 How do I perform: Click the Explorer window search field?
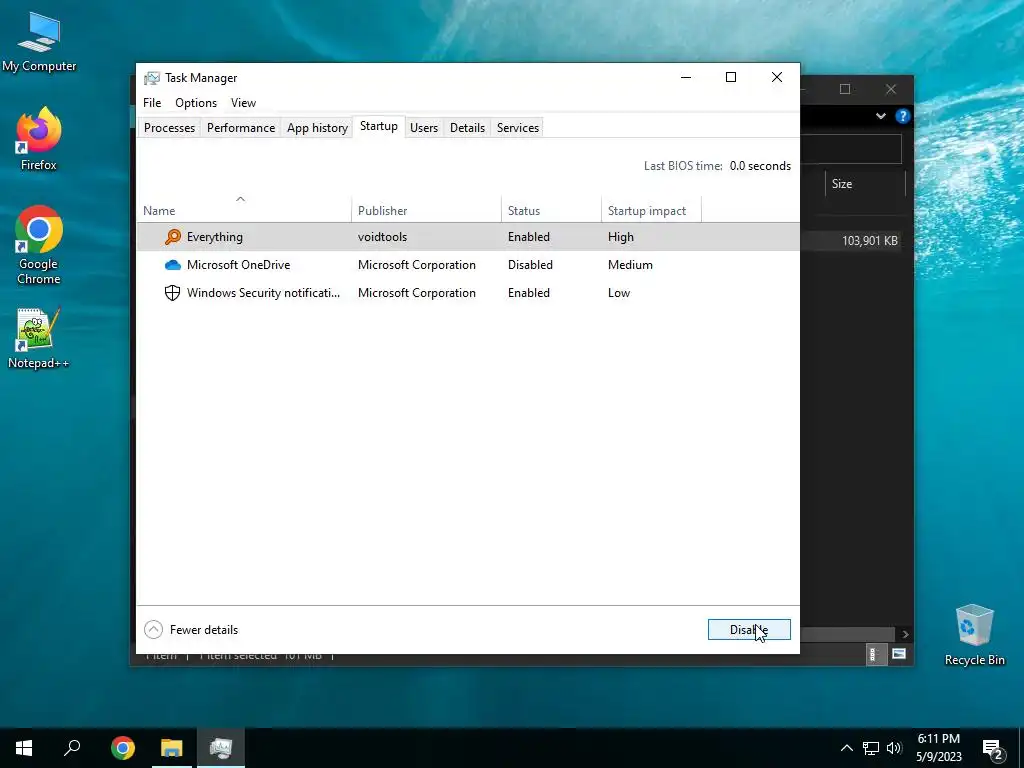[x=851, y=150]
